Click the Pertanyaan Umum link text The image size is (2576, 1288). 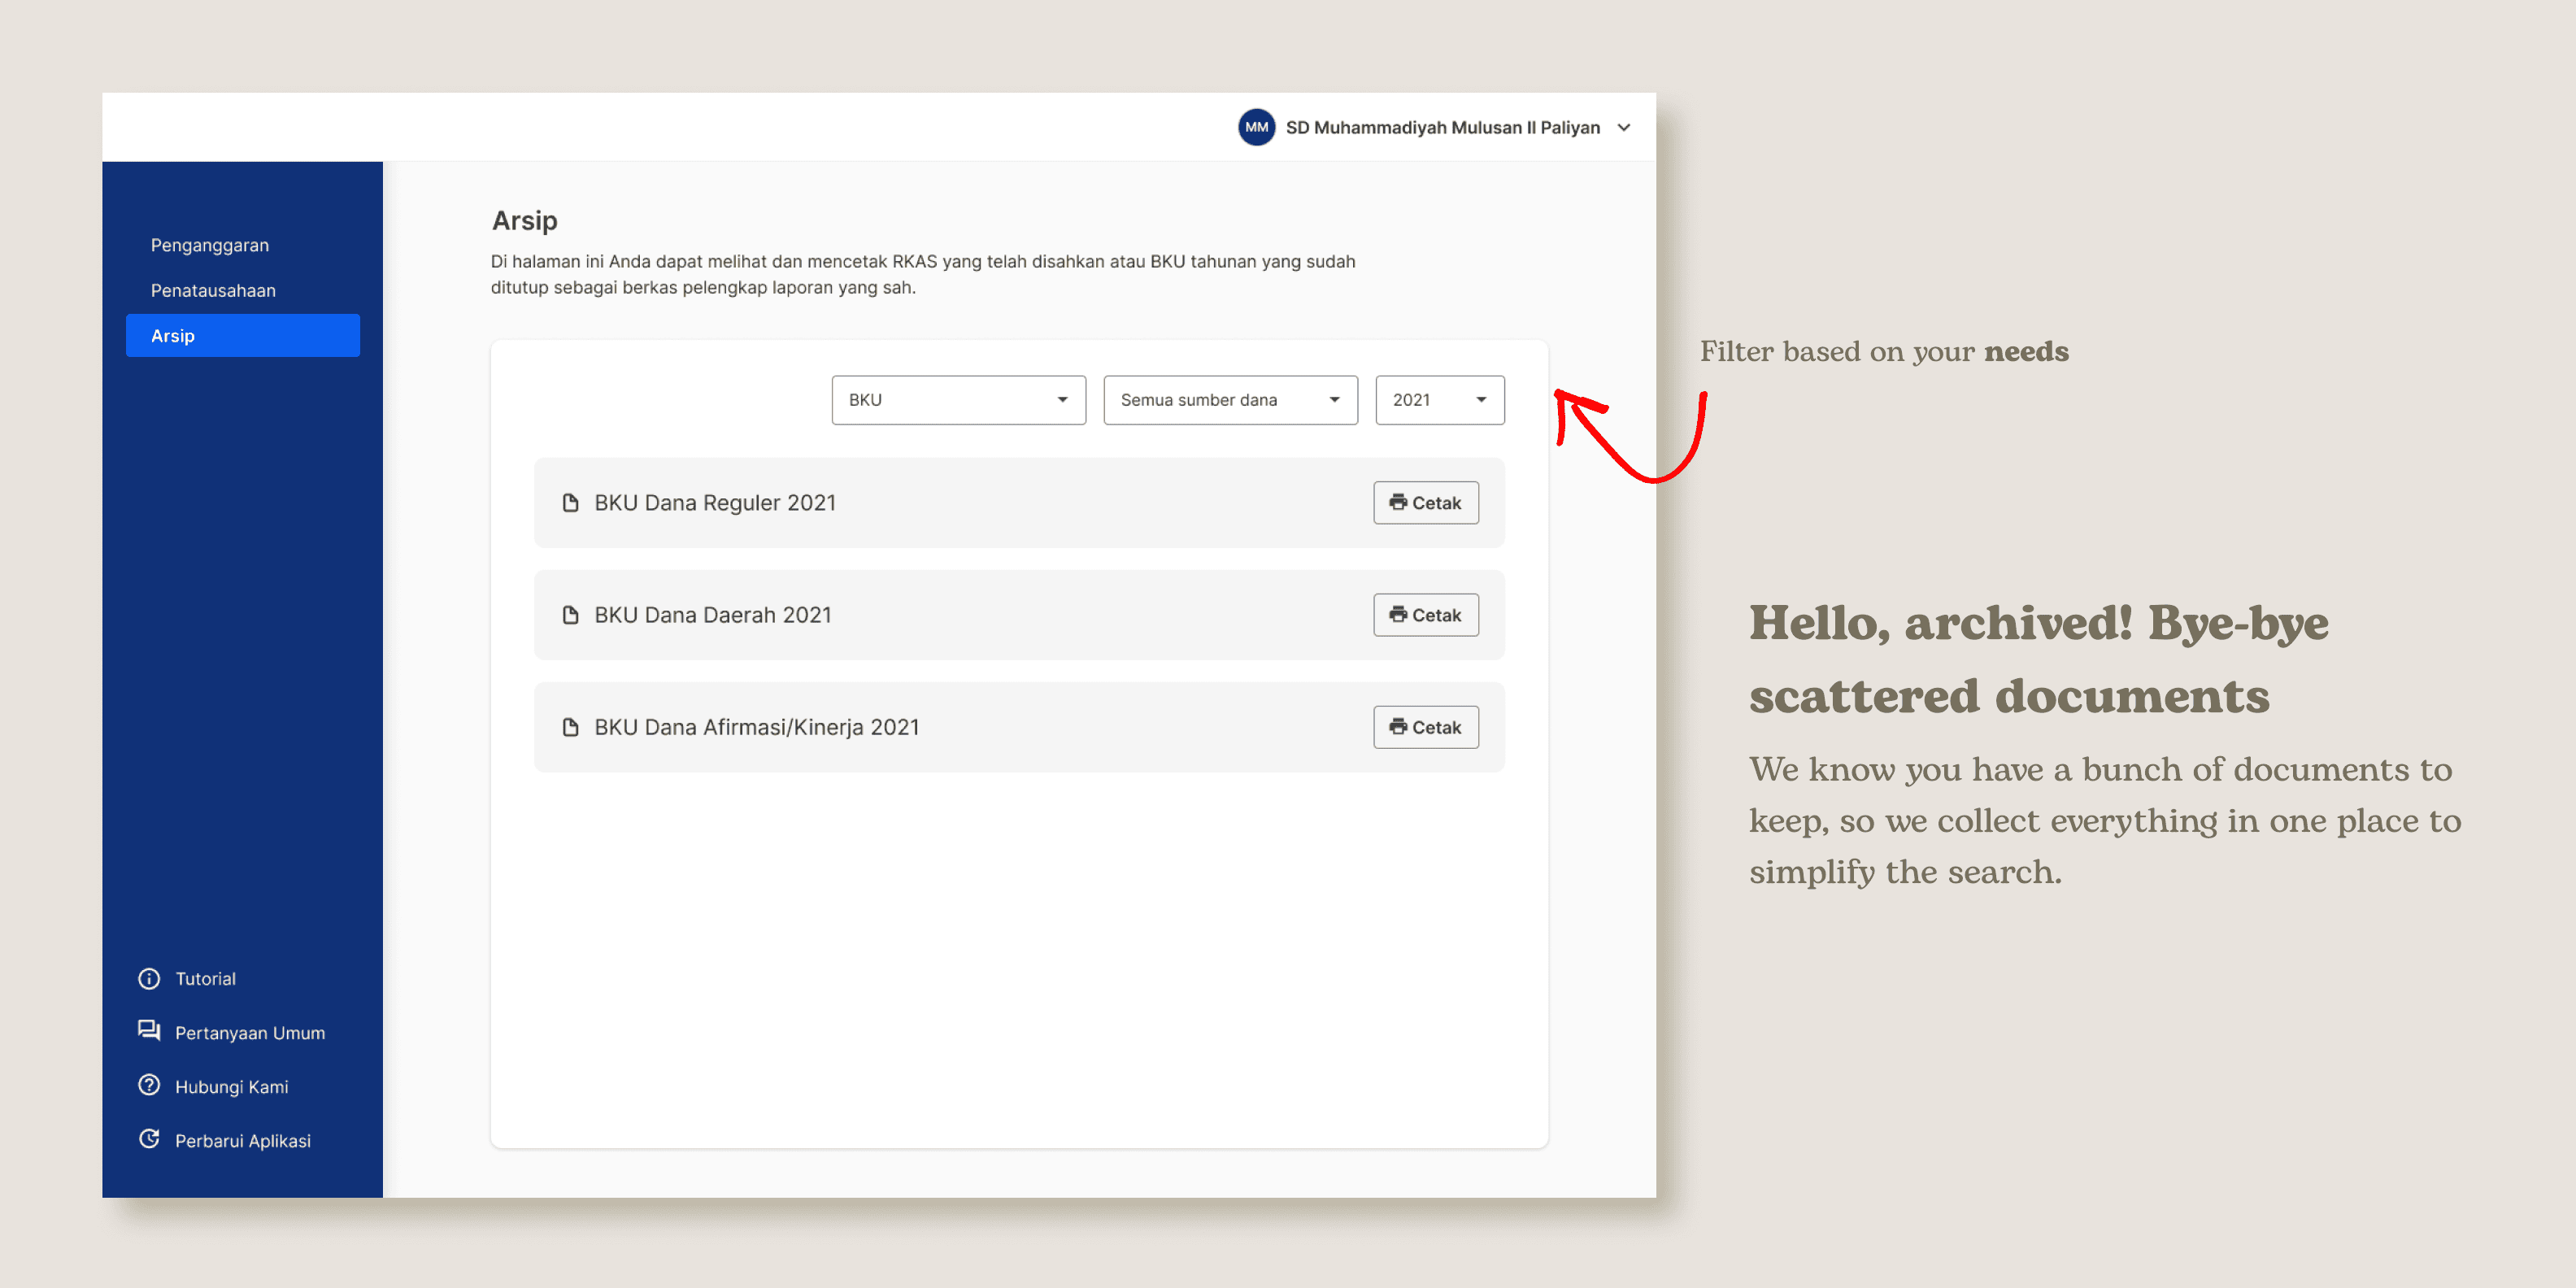250,1033
